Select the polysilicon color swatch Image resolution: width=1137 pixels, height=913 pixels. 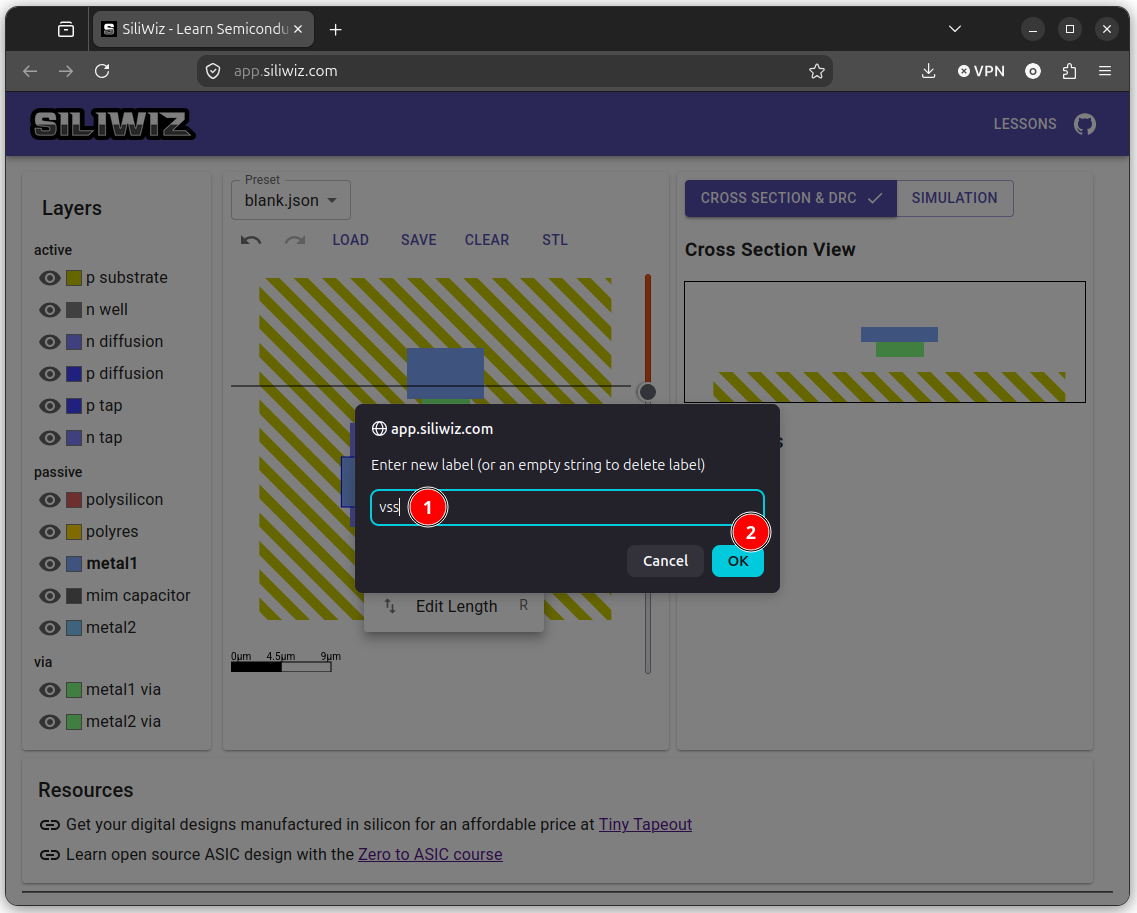(x=74, y=500)
